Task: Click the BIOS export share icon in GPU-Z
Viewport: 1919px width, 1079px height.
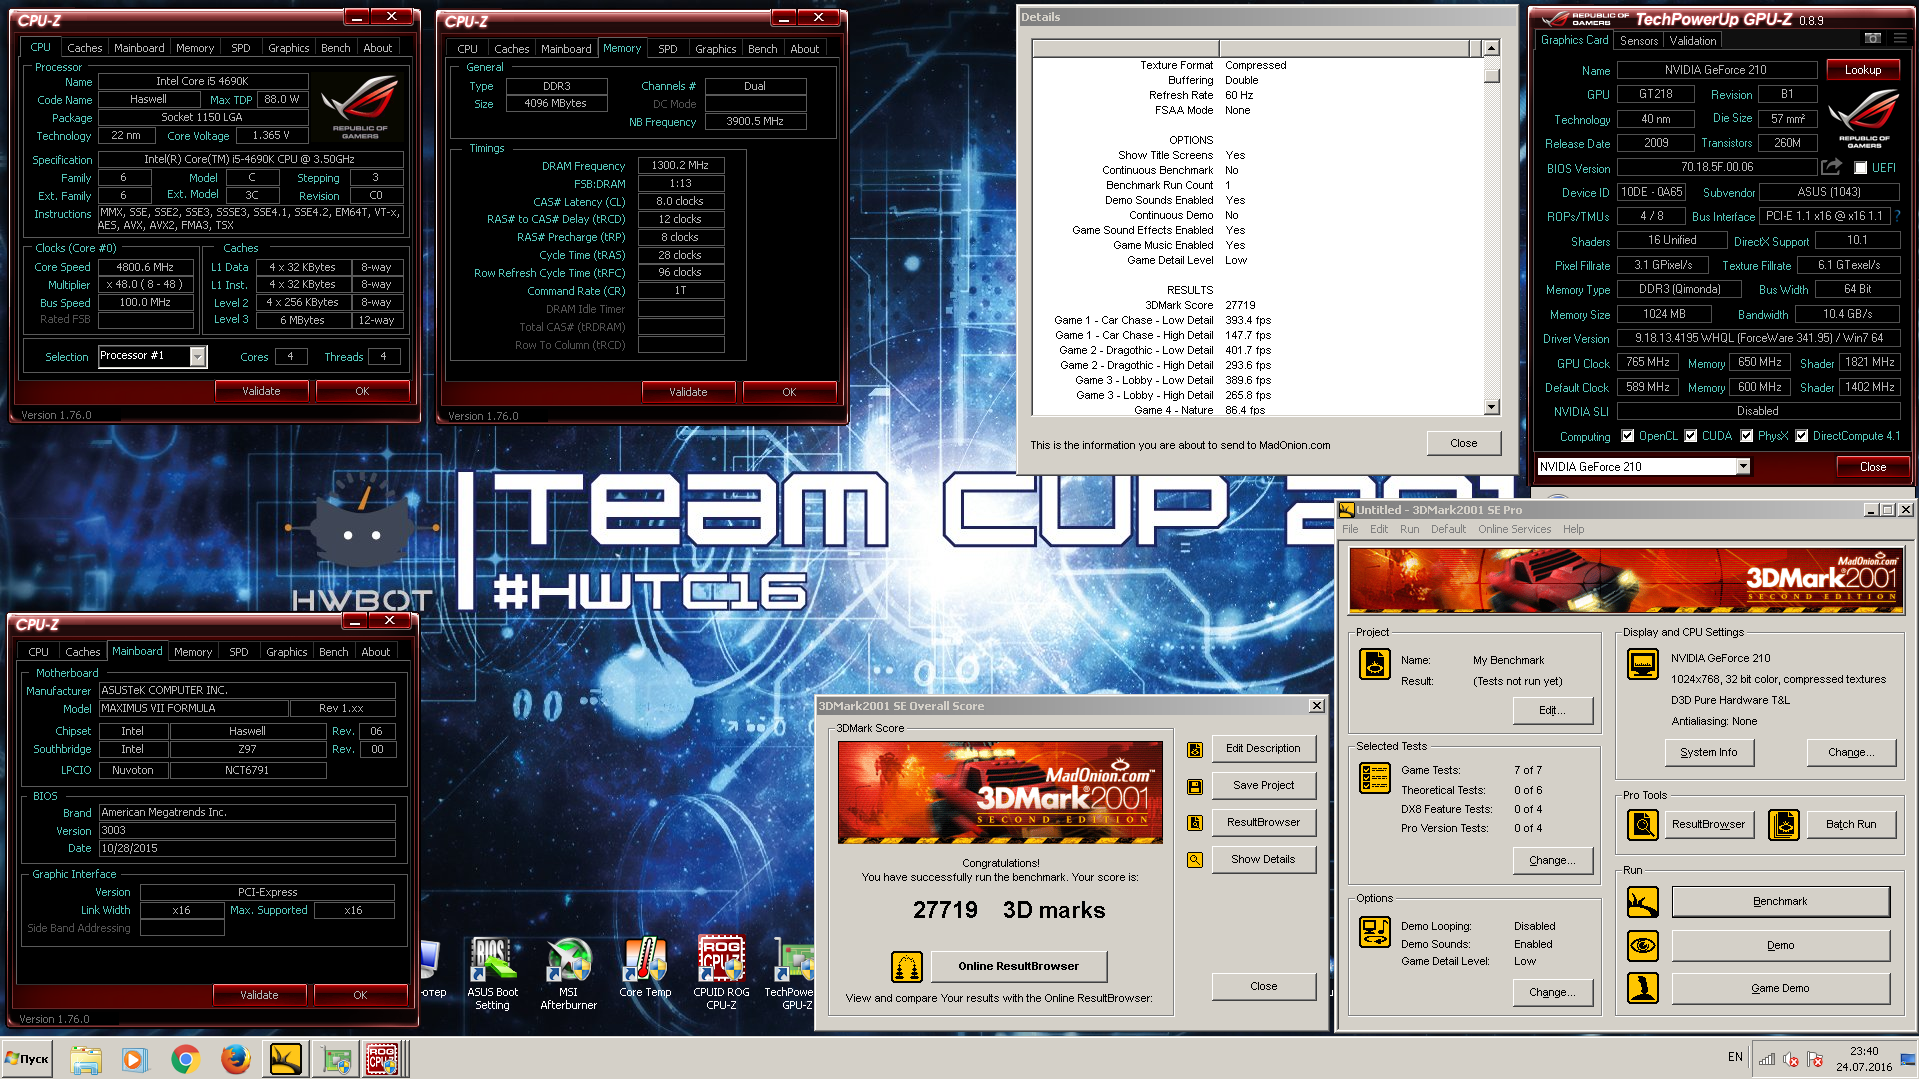Action: [1831, 167]
